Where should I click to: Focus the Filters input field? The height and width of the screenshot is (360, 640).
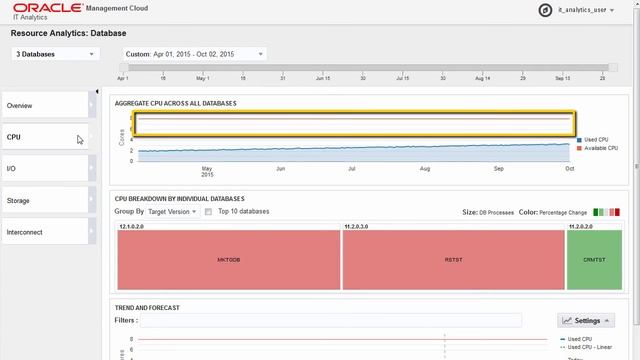331,320
